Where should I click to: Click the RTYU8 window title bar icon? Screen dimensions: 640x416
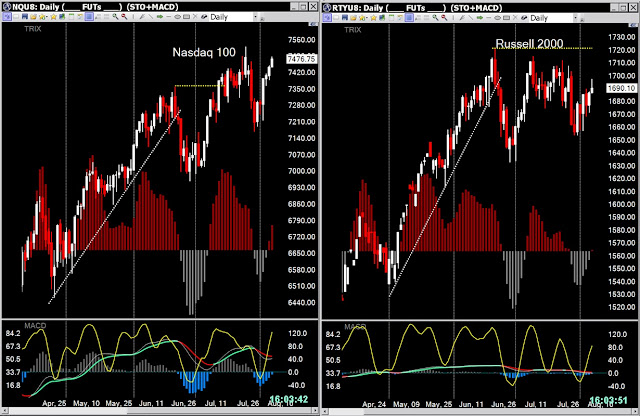327,7
